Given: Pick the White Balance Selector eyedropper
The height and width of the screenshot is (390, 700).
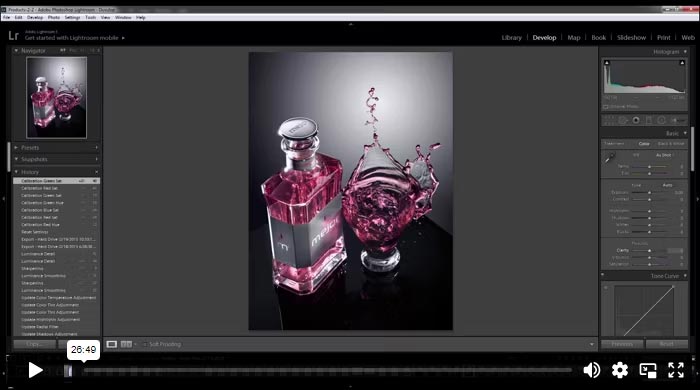Looking at the screenshot, I should (x=609, y=158).
